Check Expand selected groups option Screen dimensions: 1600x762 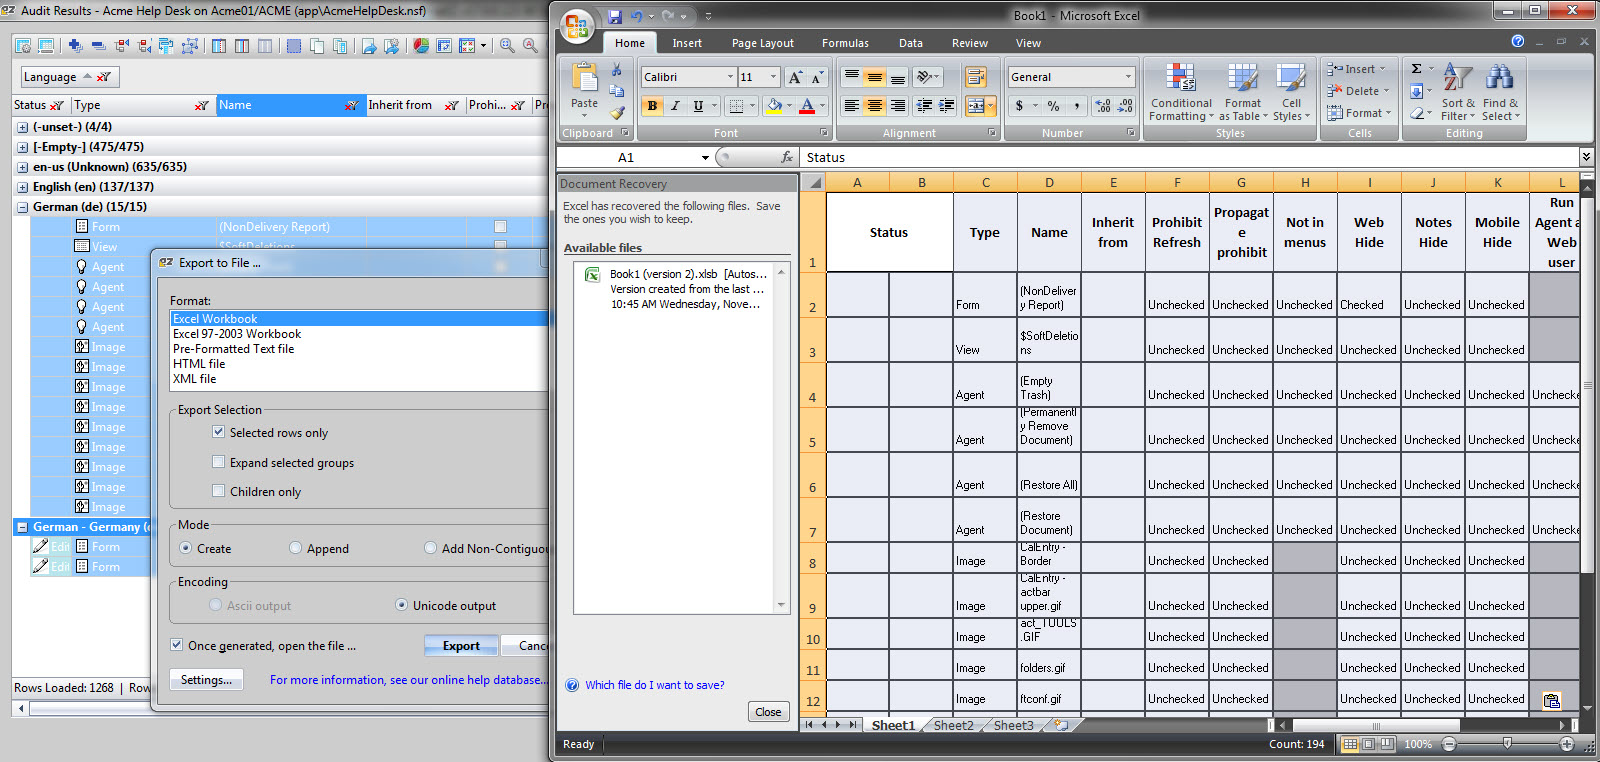point(219,462)
